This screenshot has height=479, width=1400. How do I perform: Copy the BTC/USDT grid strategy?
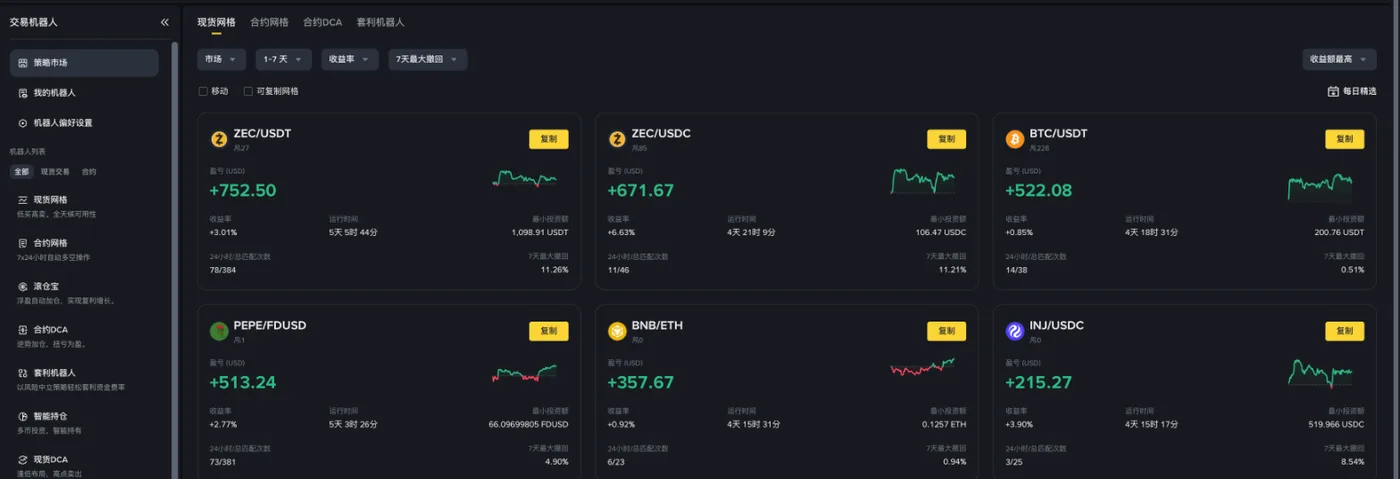[1344, 139]
